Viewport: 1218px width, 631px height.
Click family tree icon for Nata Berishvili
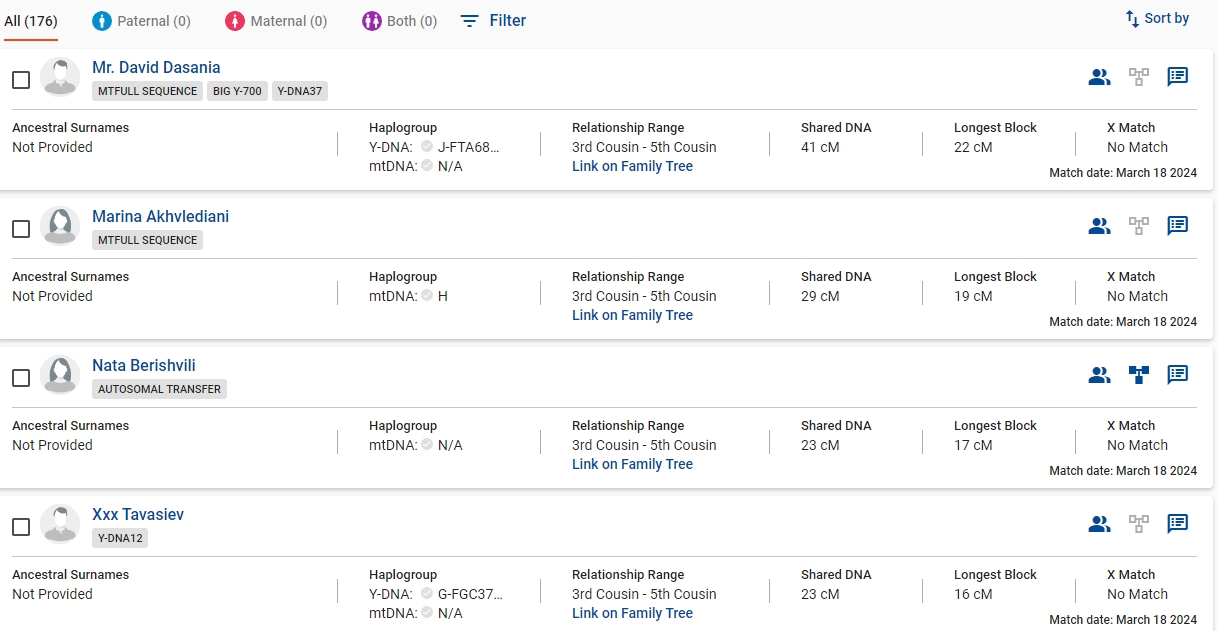pos(1138,375)
